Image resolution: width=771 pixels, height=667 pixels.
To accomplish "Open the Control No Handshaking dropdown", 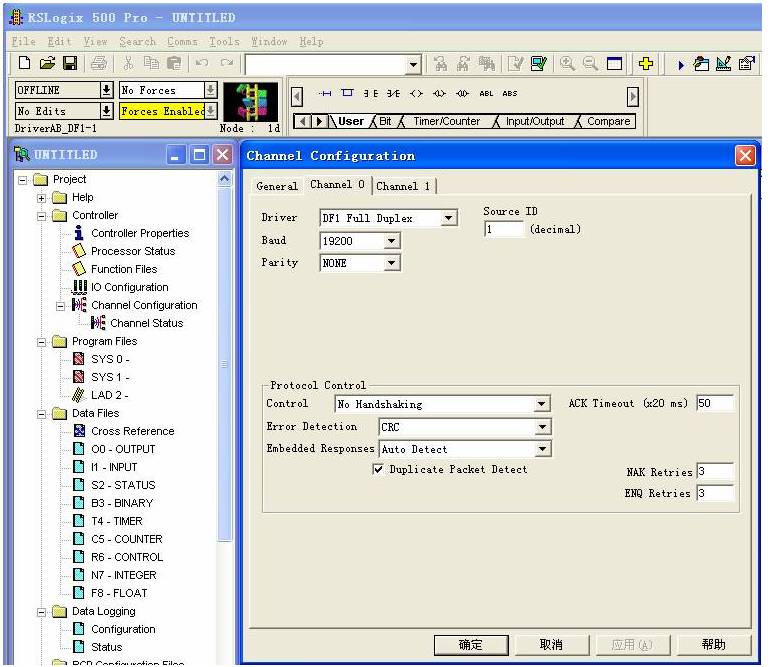I will [541, 404].
